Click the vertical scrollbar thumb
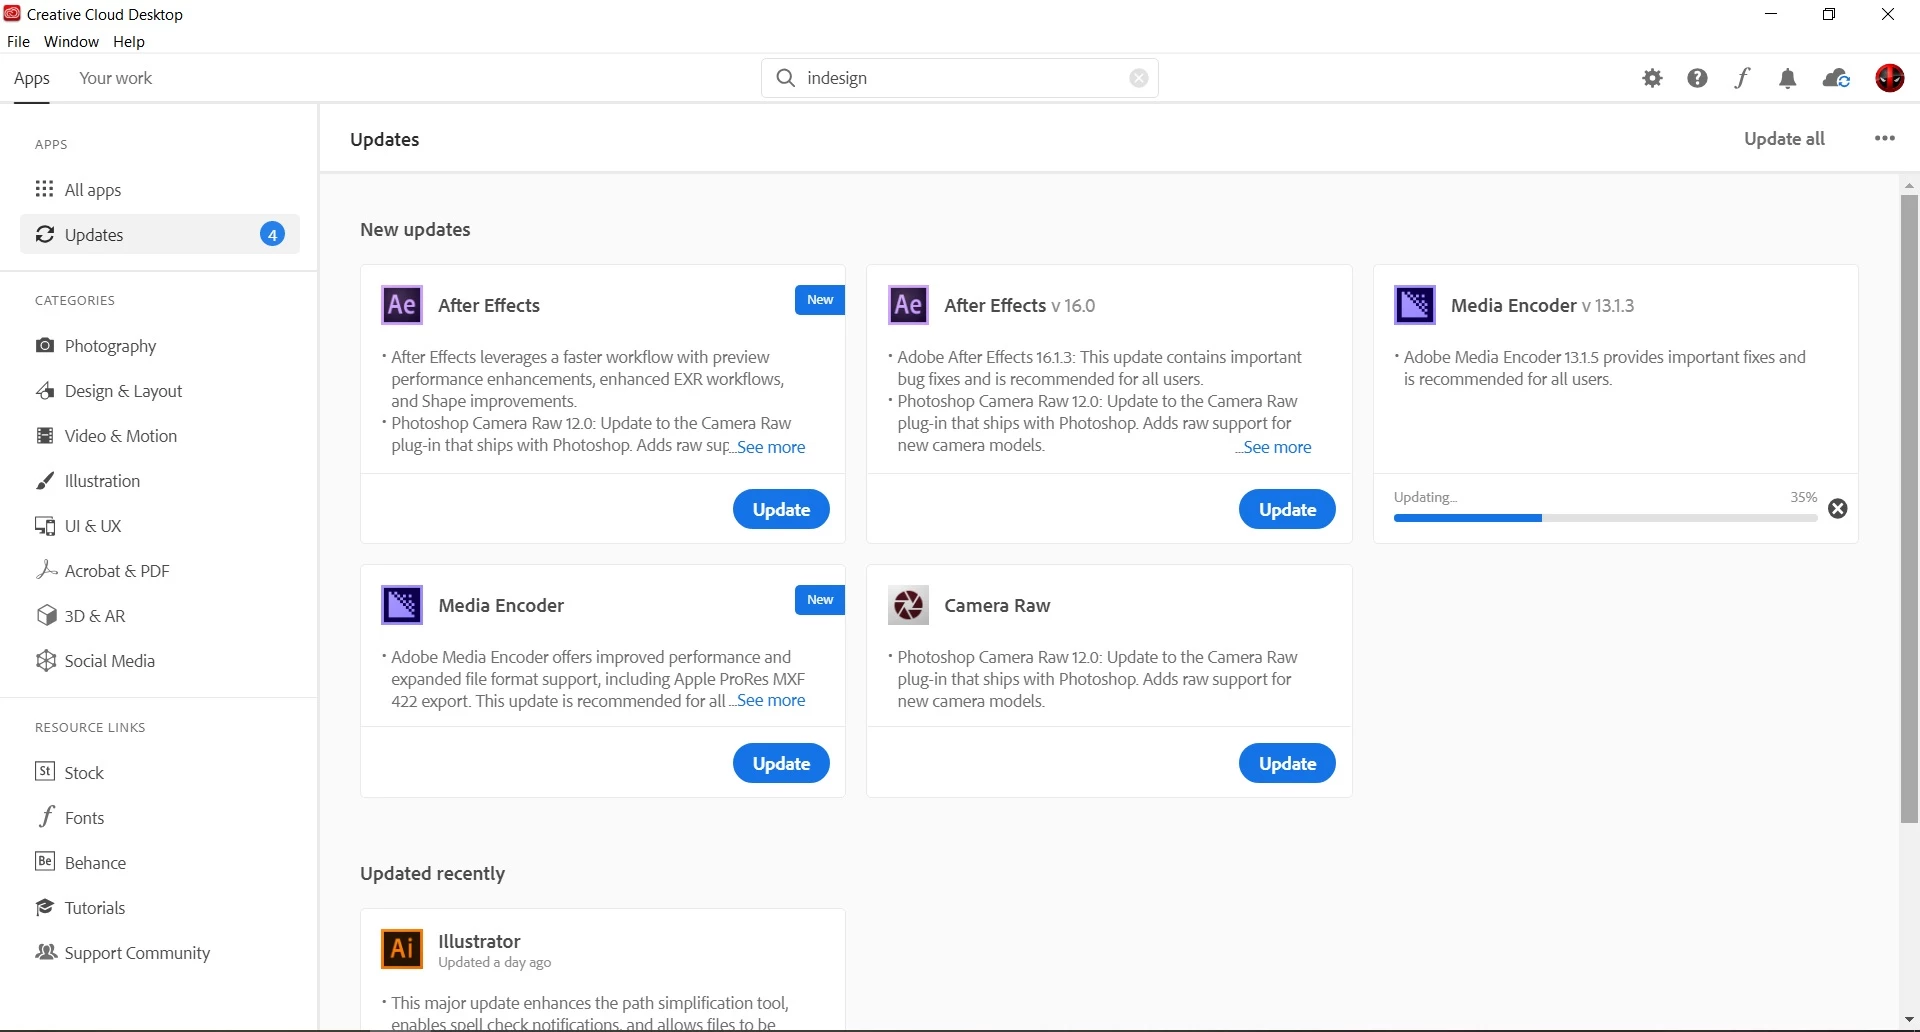 (x=1909, y=509)
